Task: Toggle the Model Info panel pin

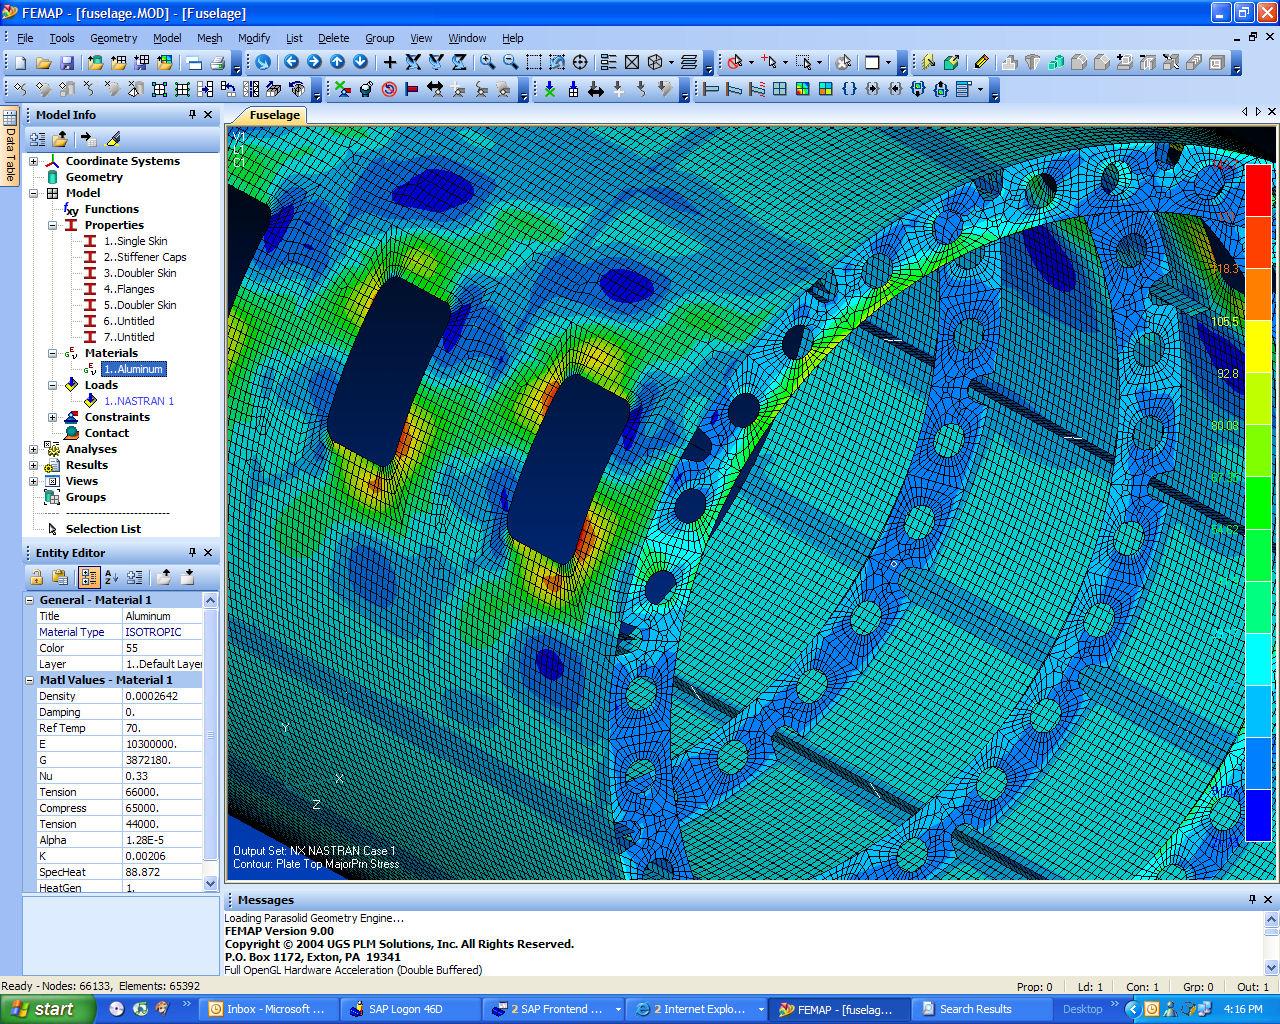Action: pos(192,115)
